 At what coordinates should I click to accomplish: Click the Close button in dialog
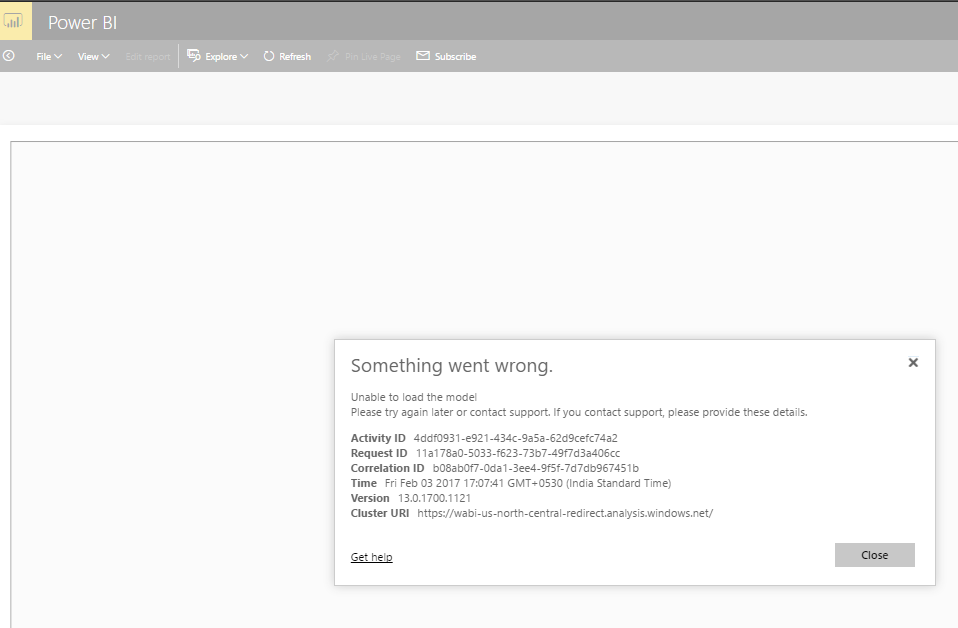coord(874,555)
